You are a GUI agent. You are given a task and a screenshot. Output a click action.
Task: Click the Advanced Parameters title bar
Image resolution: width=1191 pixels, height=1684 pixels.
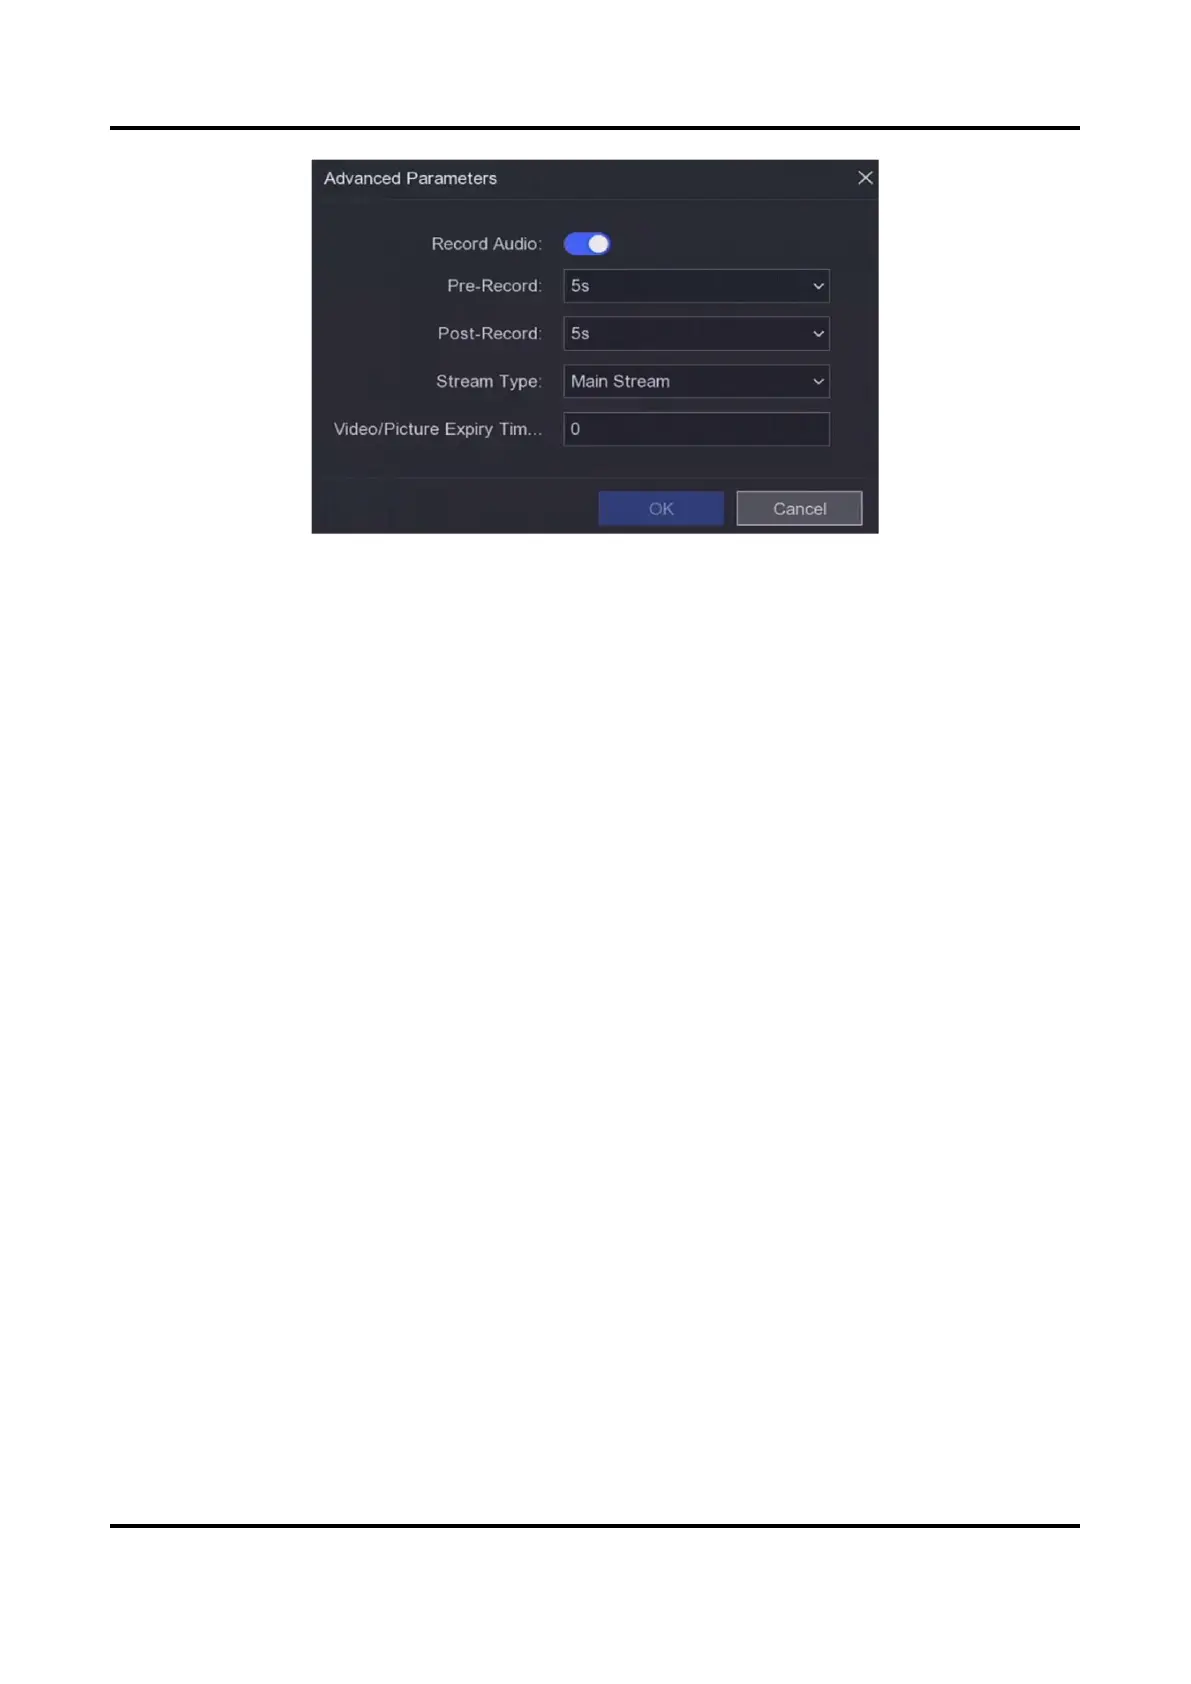click(595, 179)
